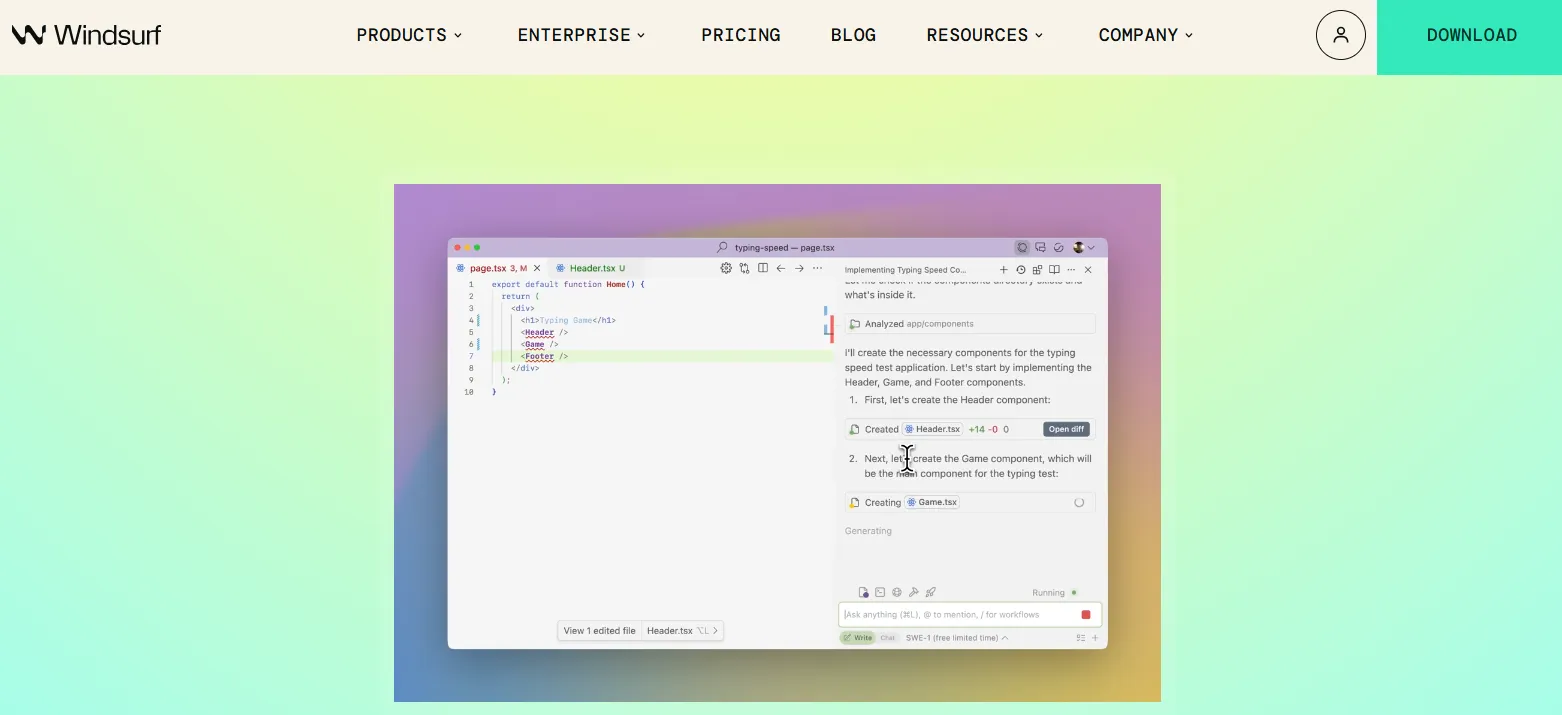The width and height of the screenshot is (1562, 715).
Task: Toggle Chat mode in Cascade panel
Action: click(888, 638)
